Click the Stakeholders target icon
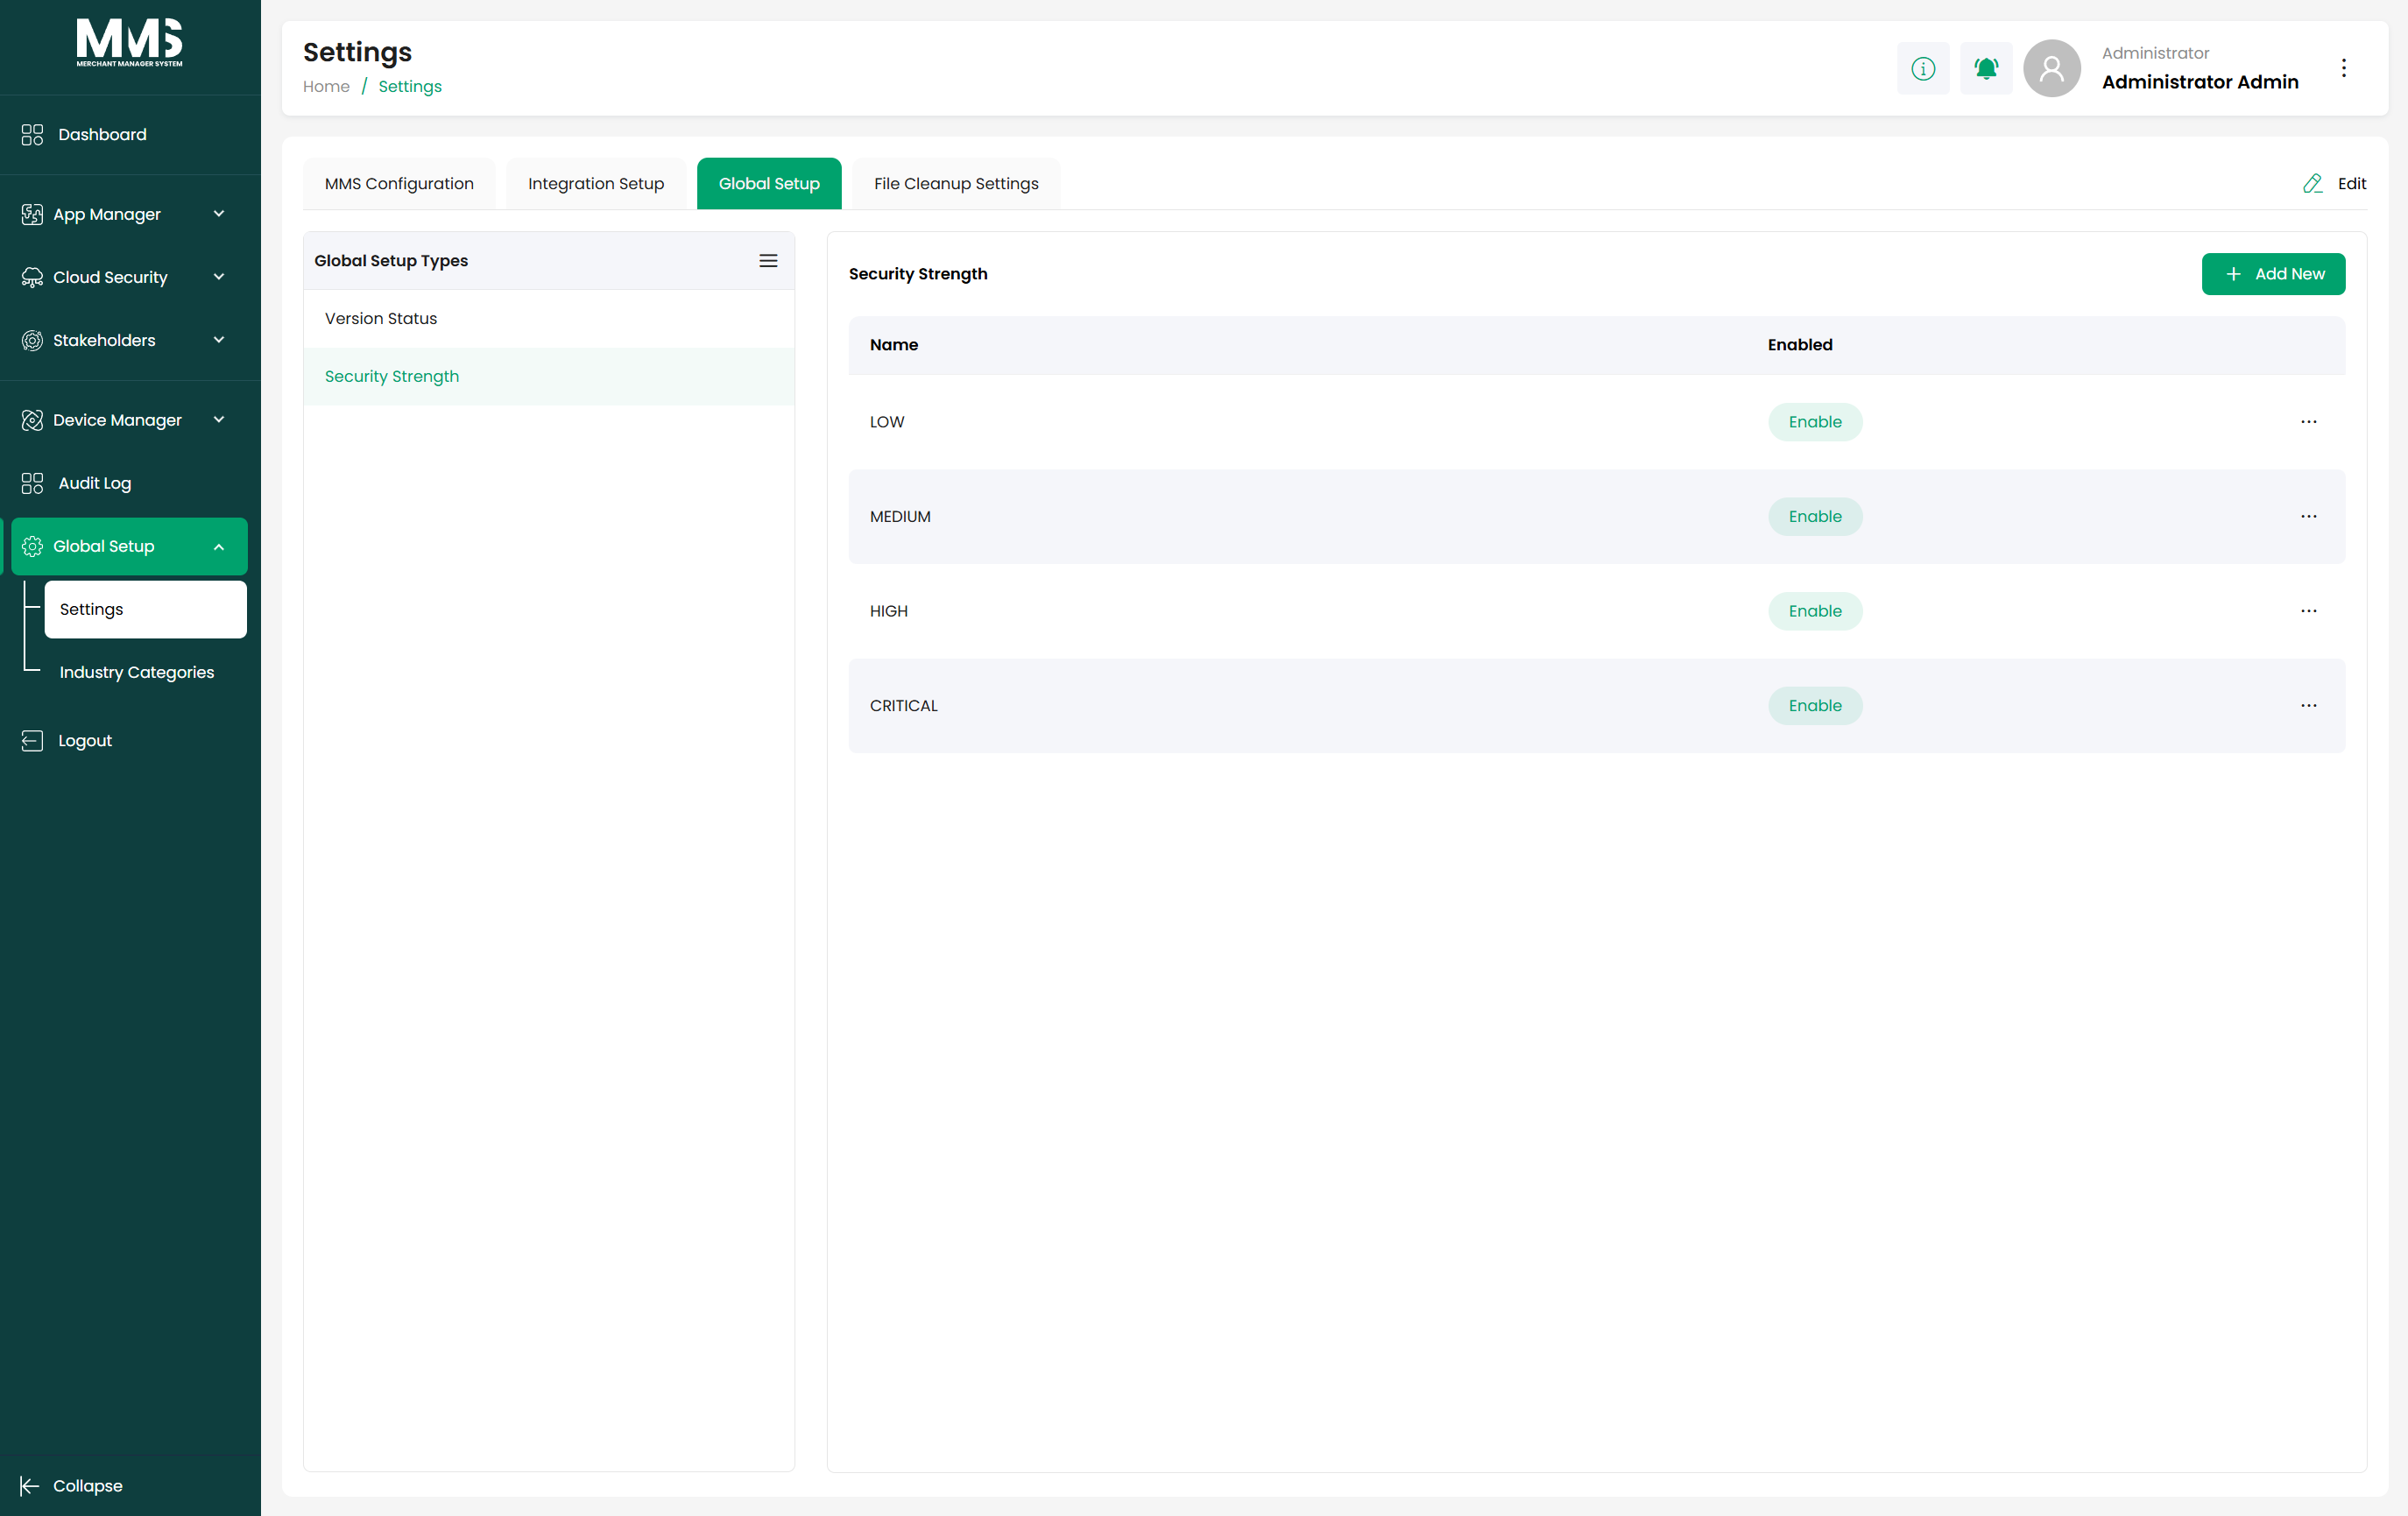Viewport: 2408px width, 1516px height. tap(32, 340)
